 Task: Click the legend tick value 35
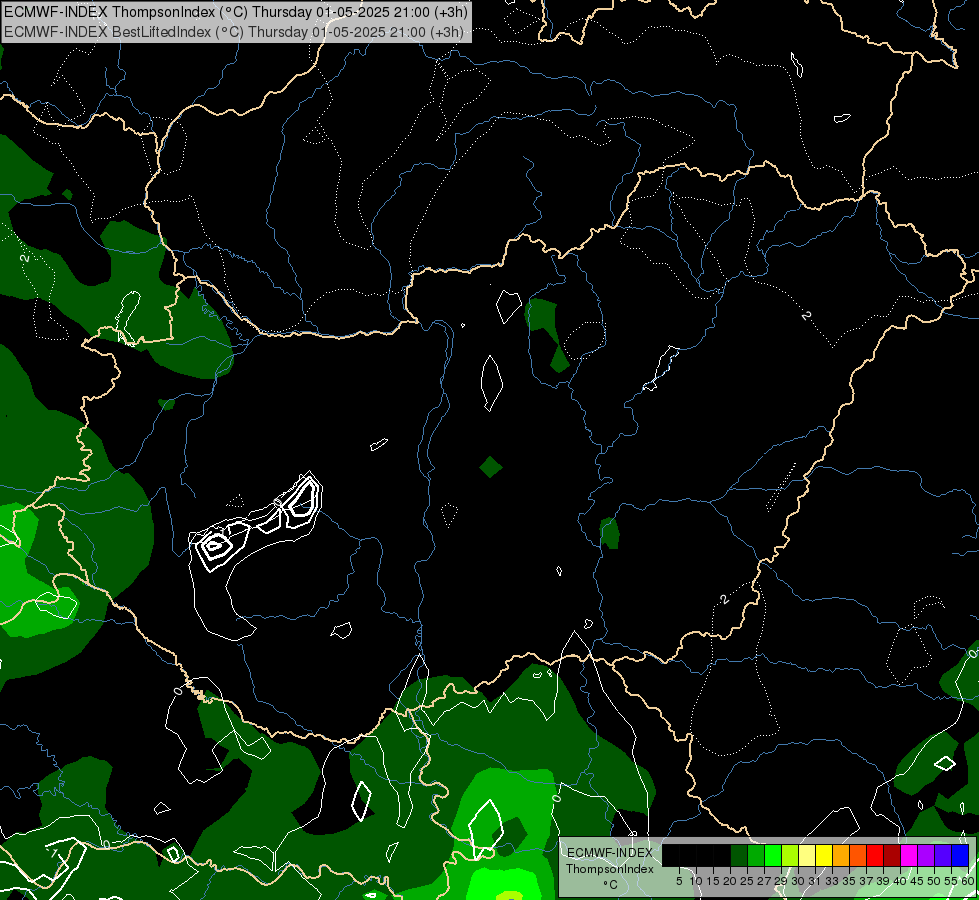coord(849,881)
